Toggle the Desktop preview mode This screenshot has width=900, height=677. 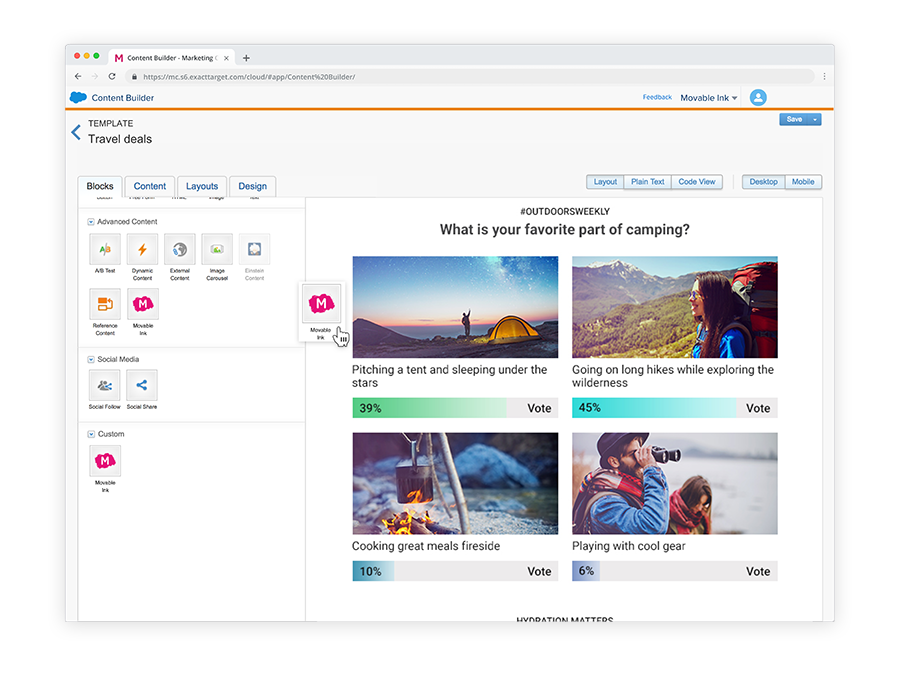(763, 182)
